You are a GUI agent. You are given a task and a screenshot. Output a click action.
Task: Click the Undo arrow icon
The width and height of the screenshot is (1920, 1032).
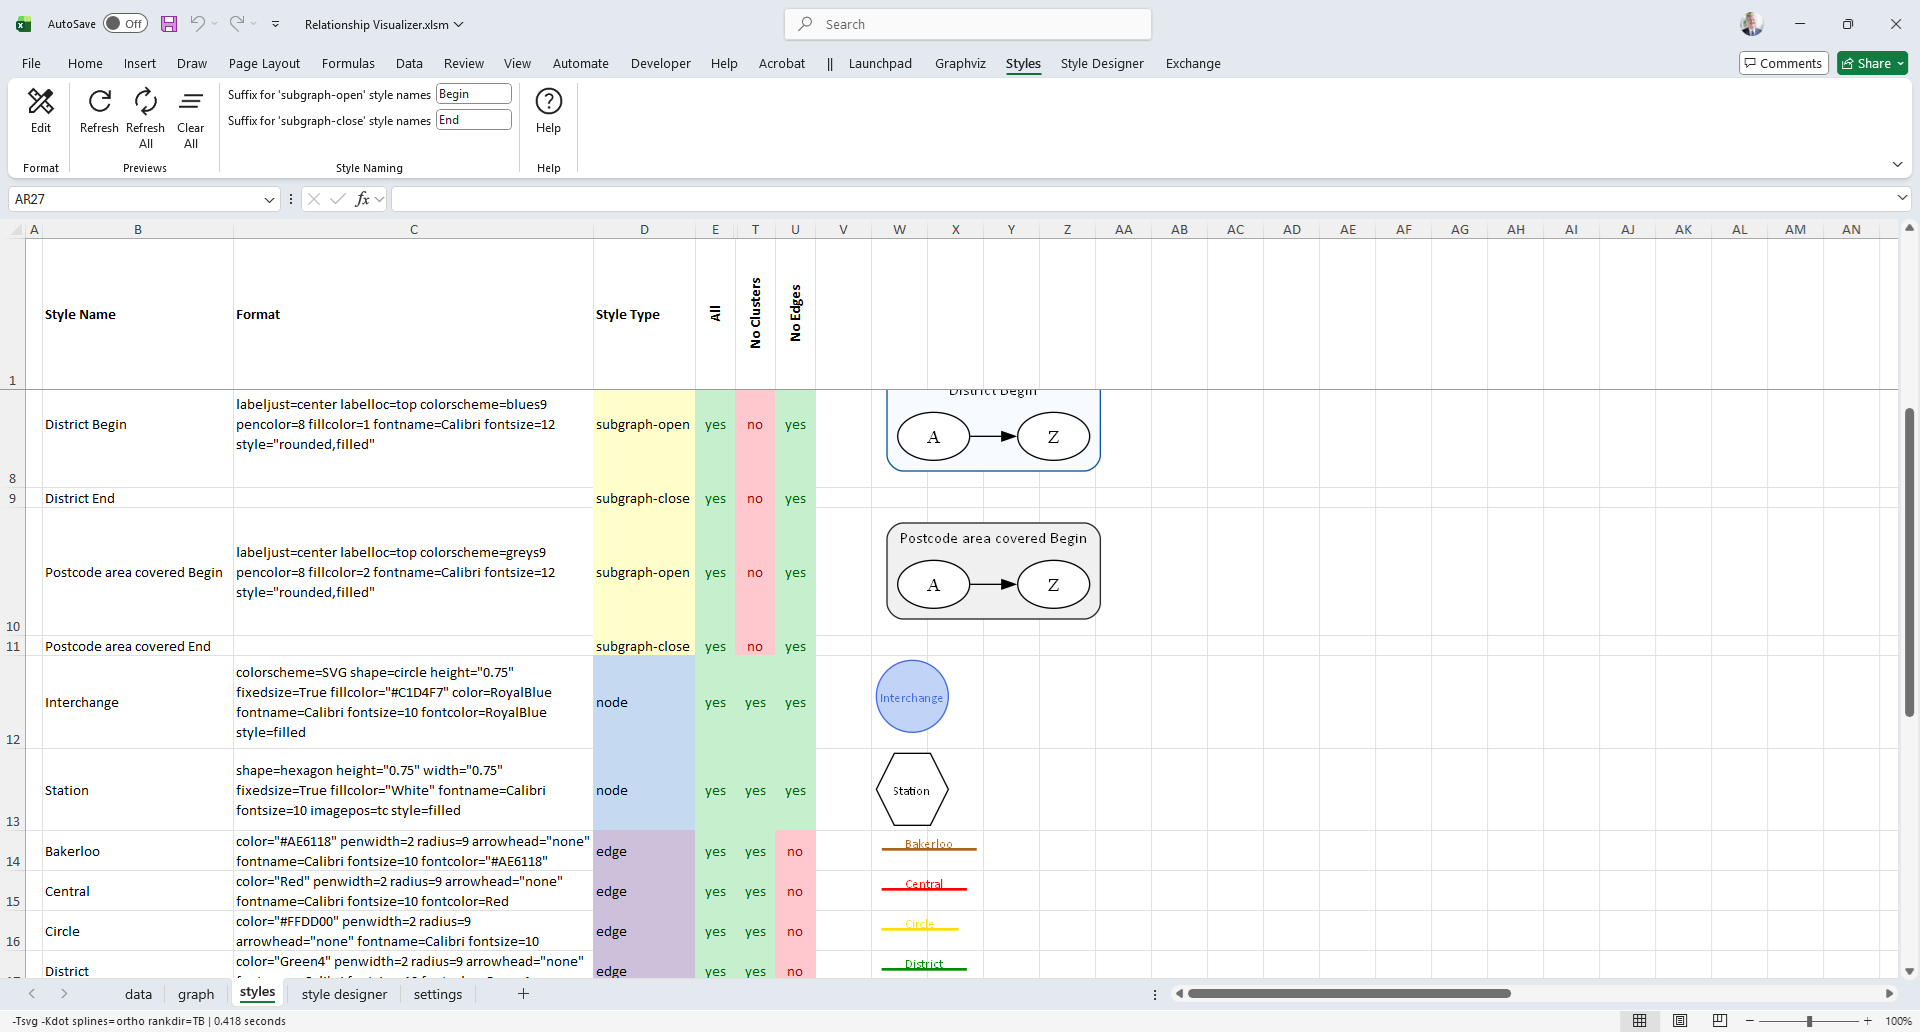click(198, 24)
